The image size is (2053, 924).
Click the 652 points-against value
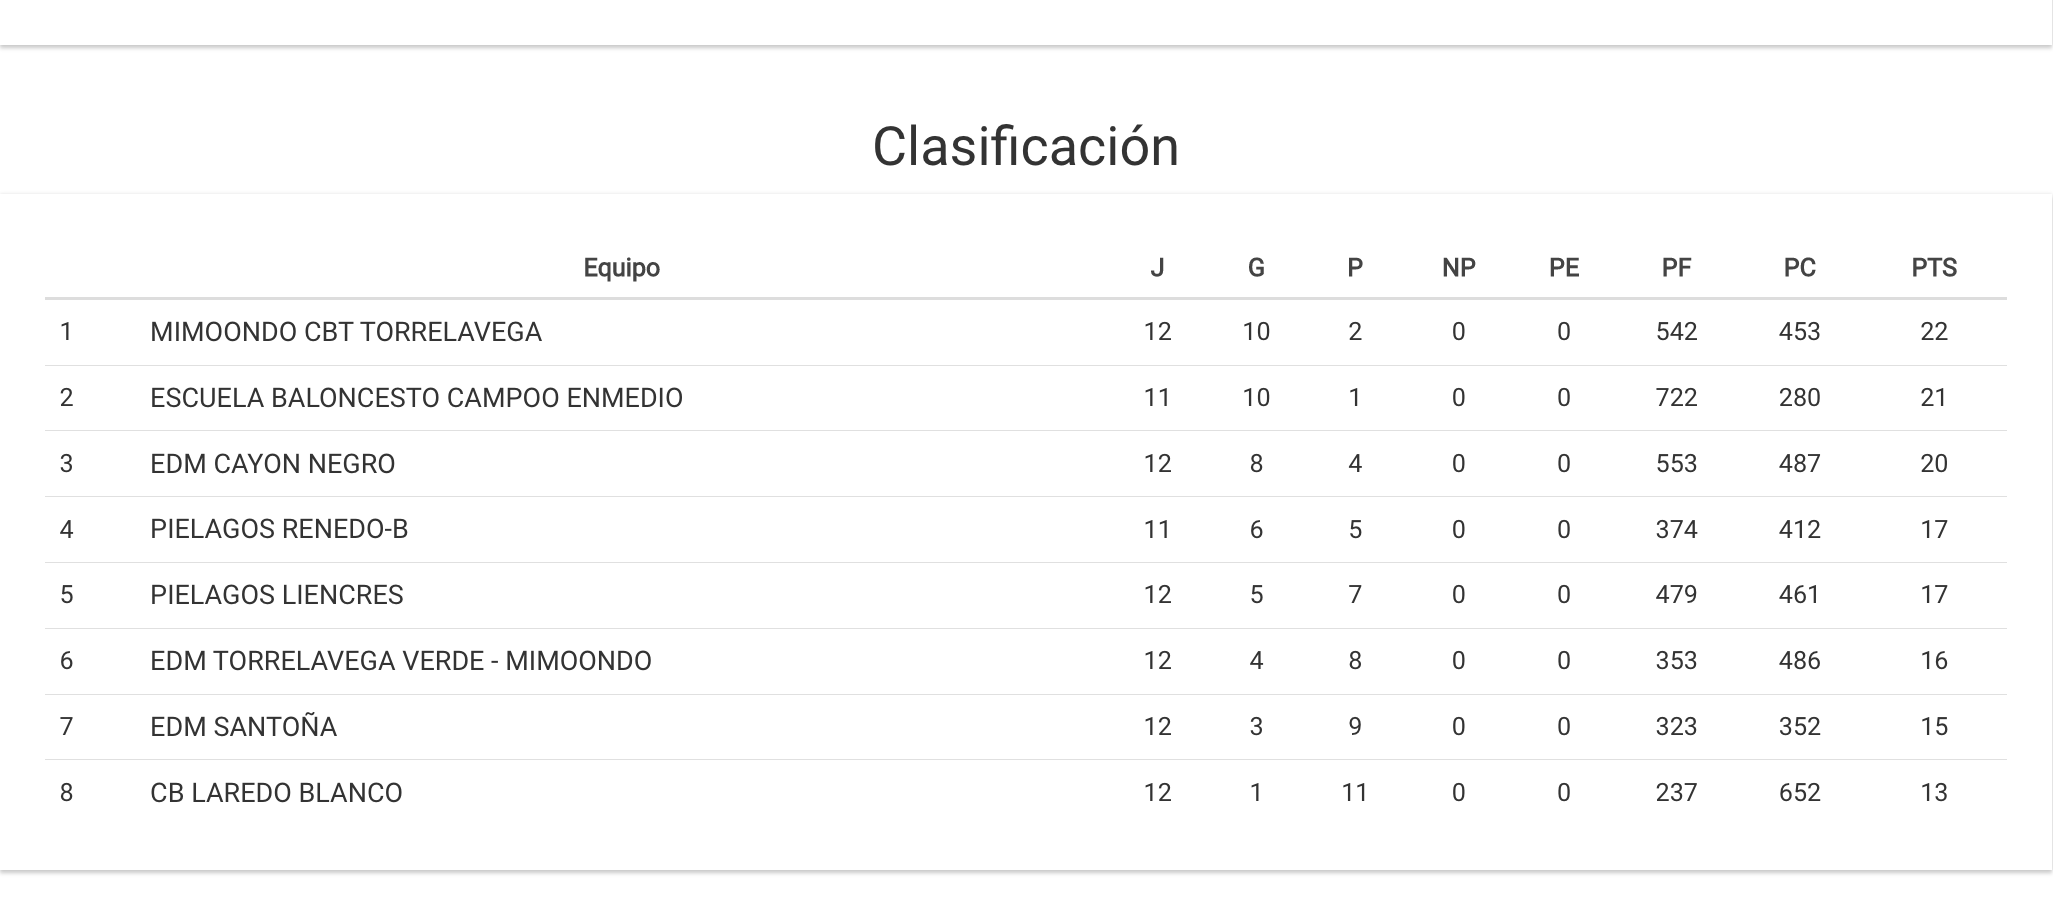[x=1799, y=793]
